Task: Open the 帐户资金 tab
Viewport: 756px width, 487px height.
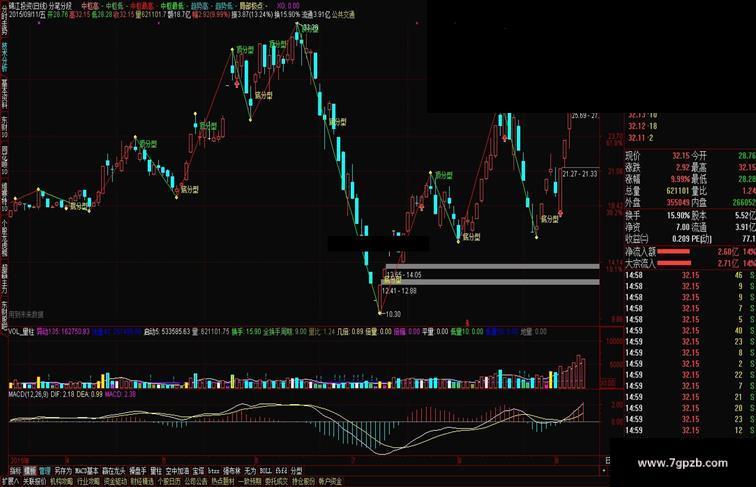Action: 330,481
